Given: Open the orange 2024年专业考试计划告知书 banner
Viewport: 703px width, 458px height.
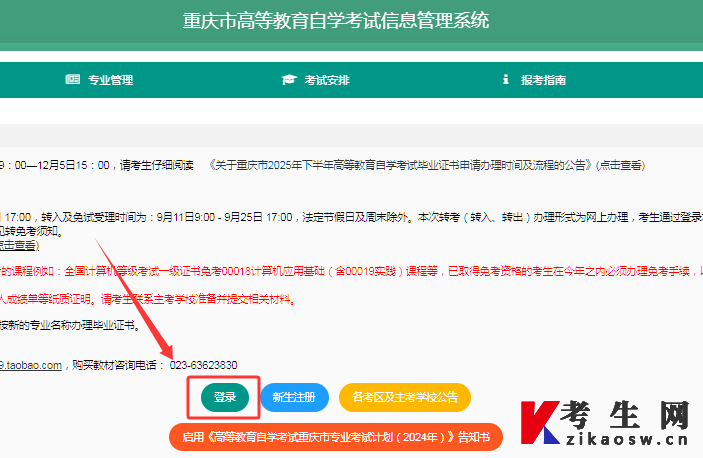Looking at the screenshot, I should 336,437.
